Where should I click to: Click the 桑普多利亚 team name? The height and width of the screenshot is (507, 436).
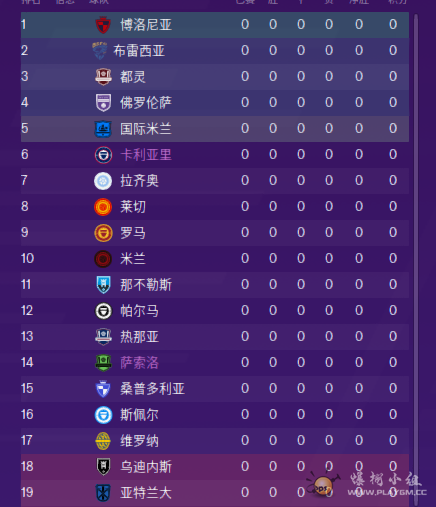coord(152,389)
